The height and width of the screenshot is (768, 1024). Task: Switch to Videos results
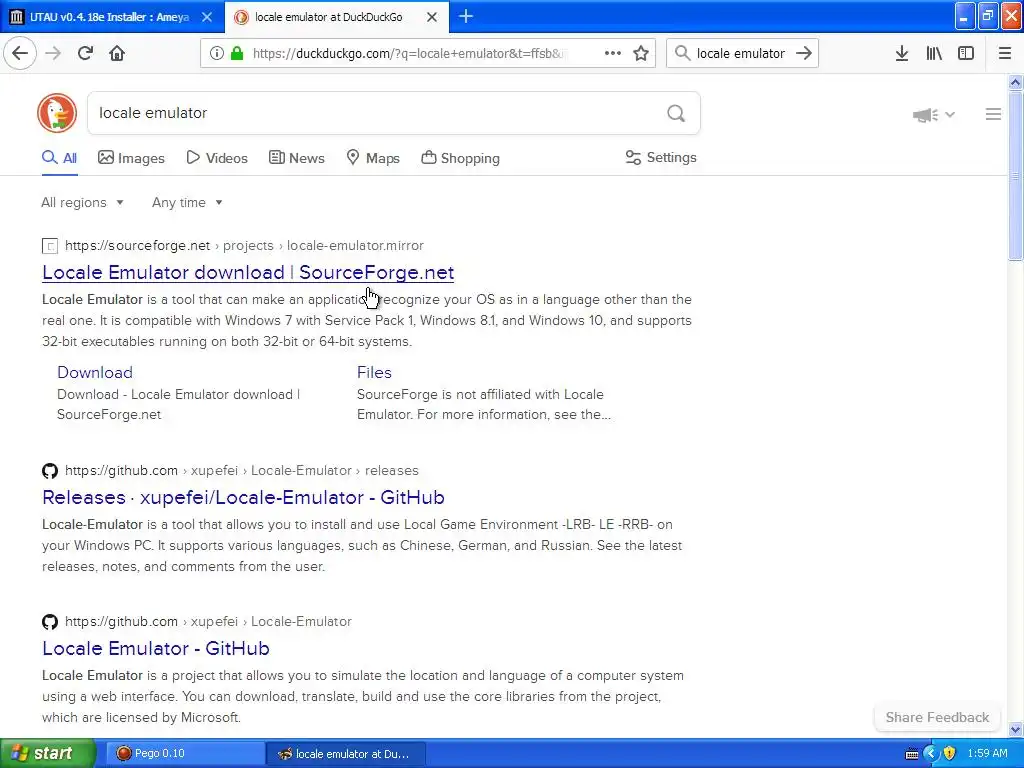[x=217, y=158]
